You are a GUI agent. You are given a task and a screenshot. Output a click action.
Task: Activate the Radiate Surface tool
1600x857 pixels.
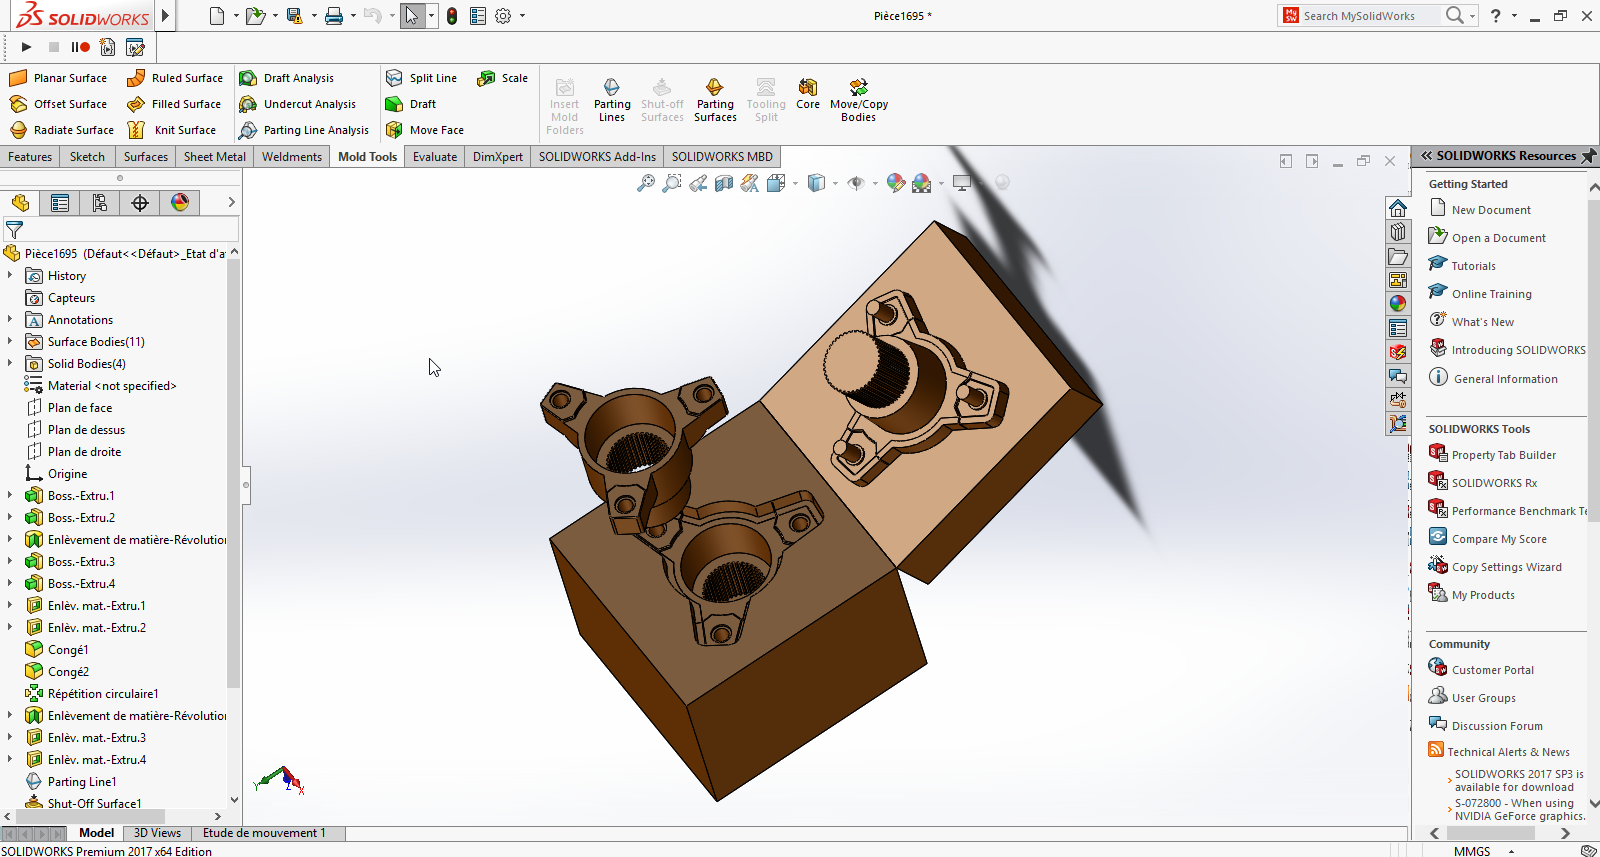point(61,130)
